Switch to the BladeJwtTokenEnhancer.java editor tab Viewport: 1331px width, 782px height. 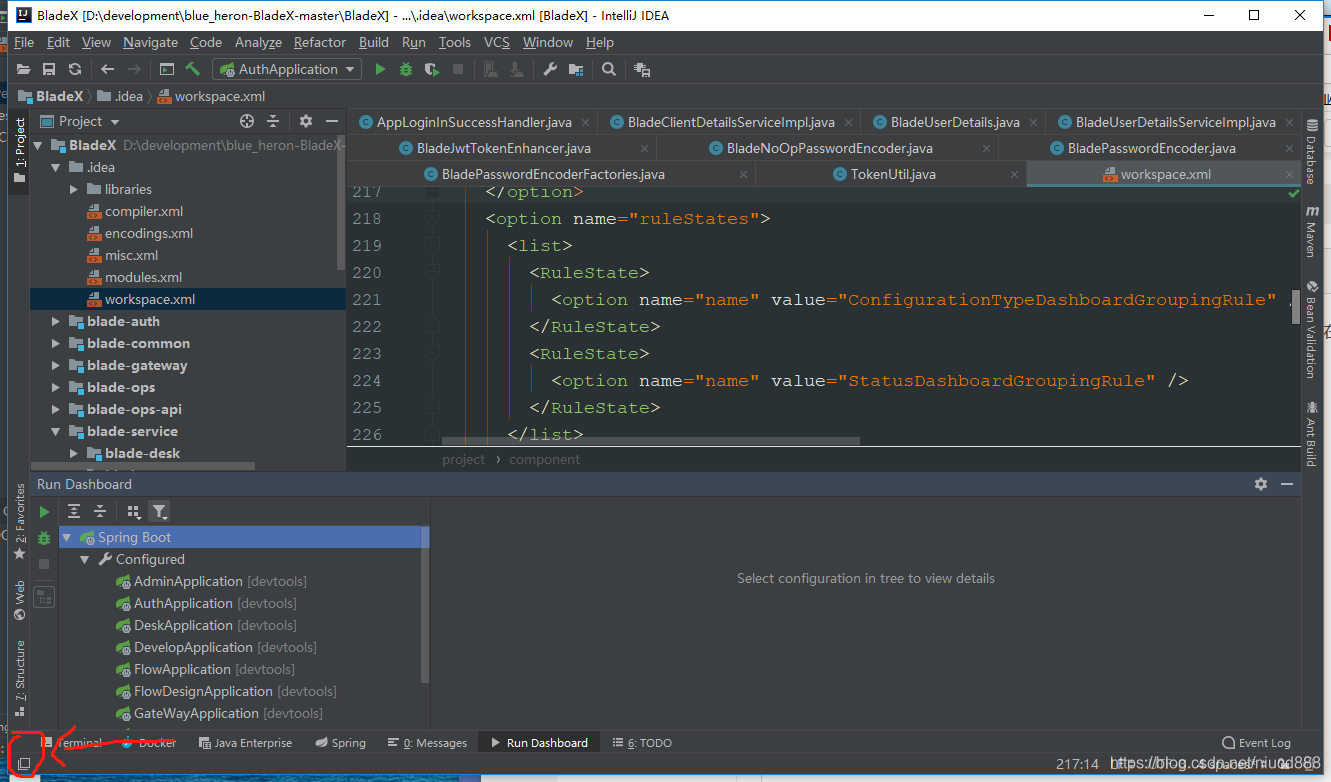[x=503, y=148]
